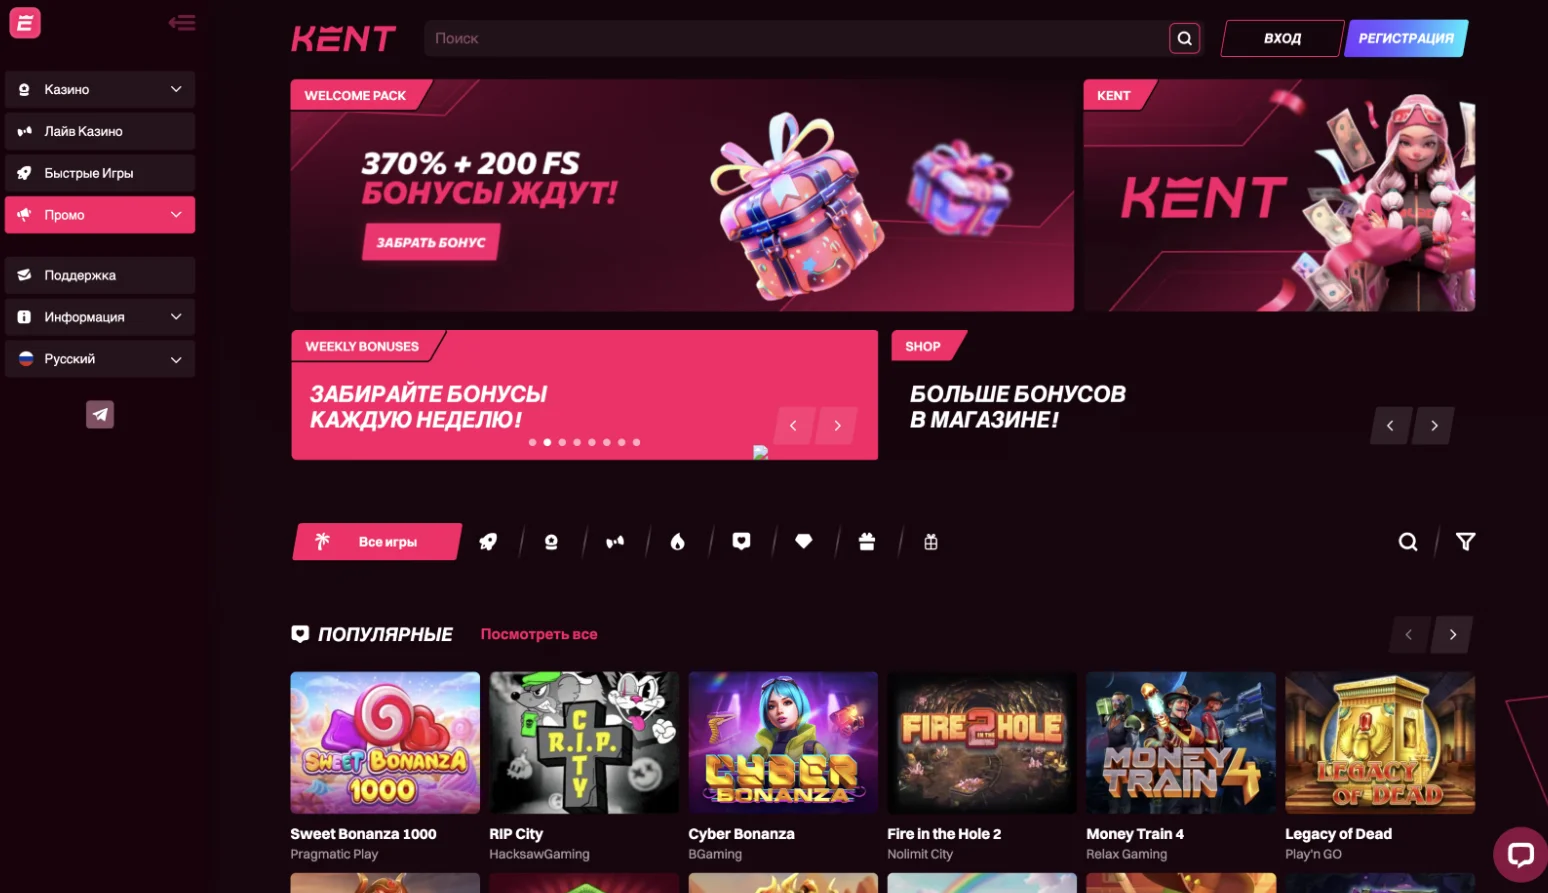Select the diamond category icon
Viewport: 1548px width, 893px height.
click(x=803, y=542)
